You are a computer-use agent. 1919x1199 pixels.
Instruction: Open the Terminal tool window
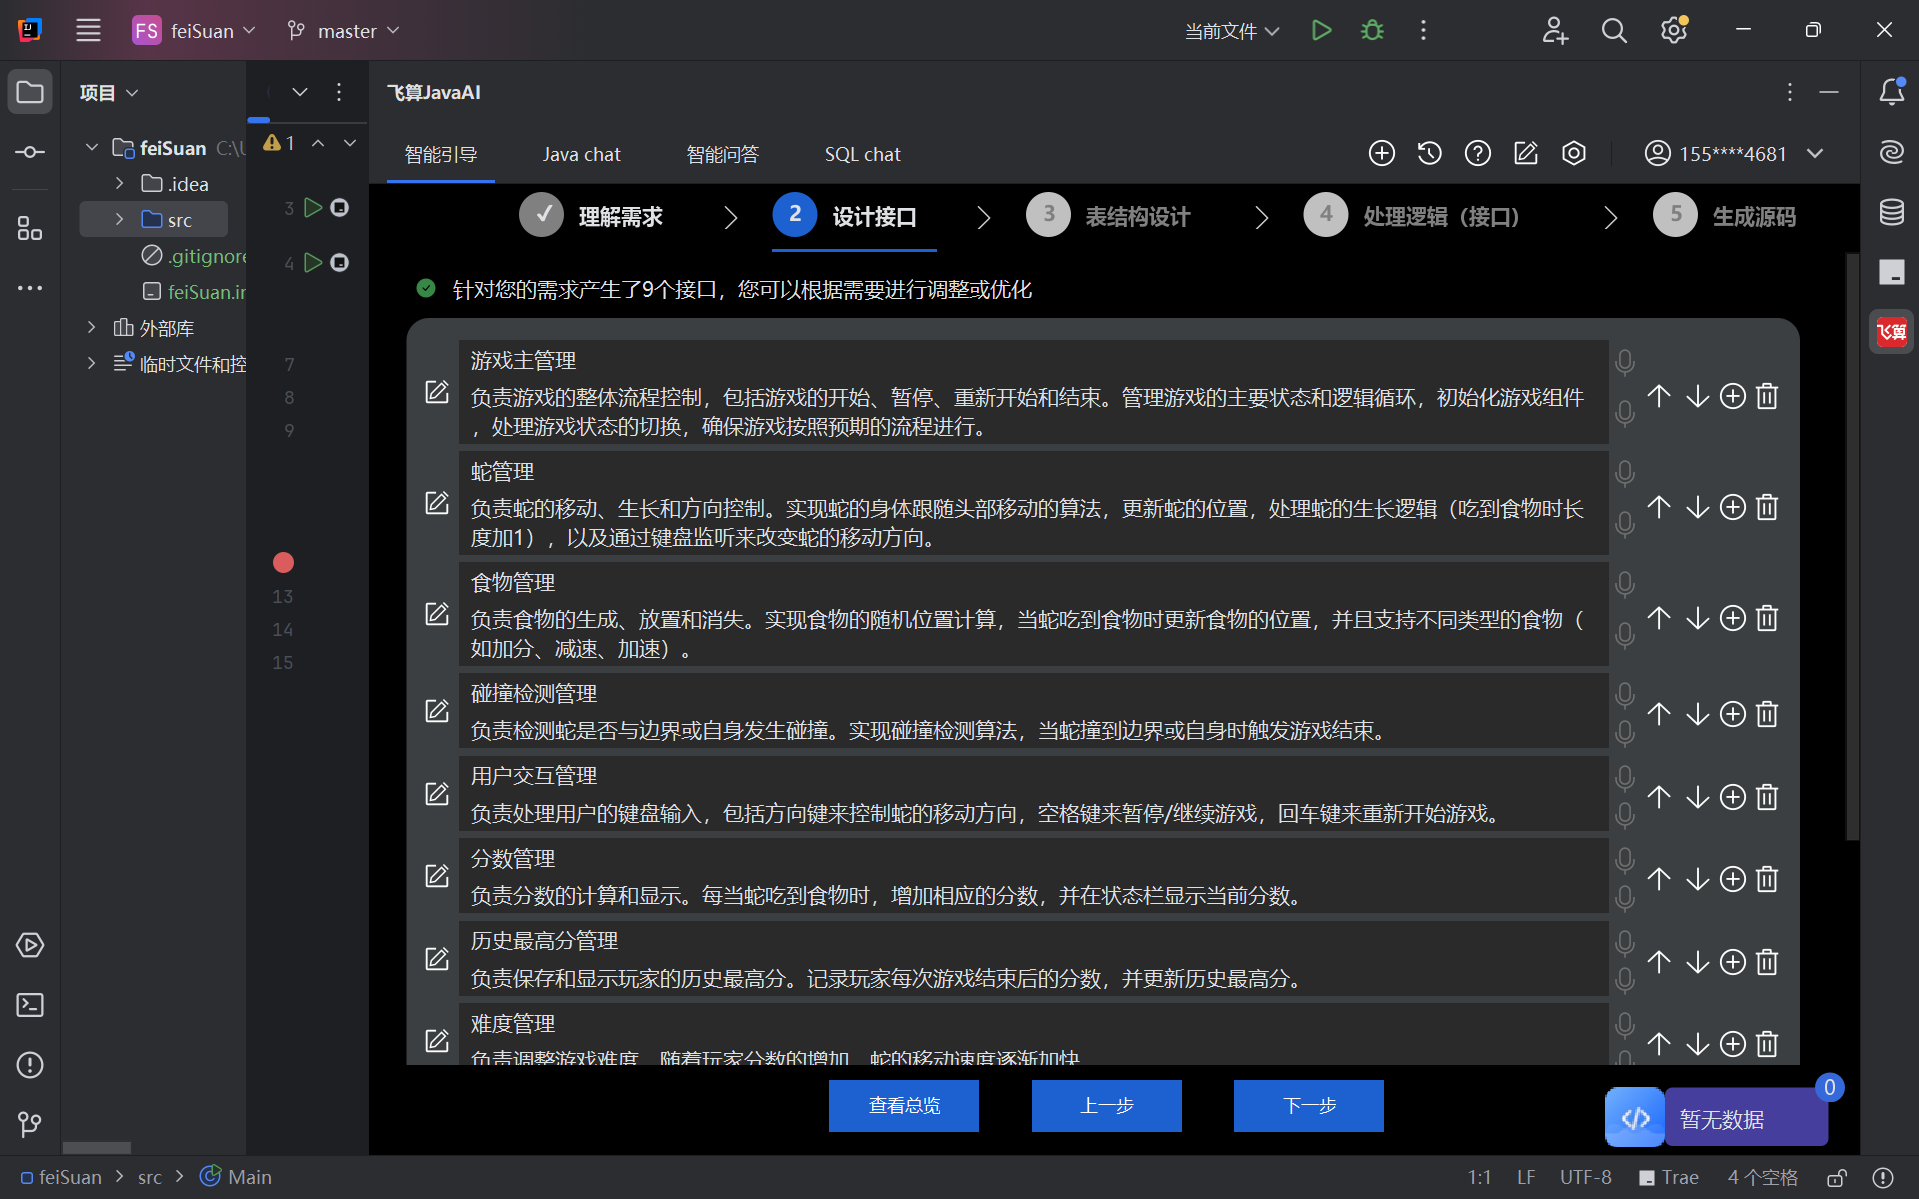30,1005
